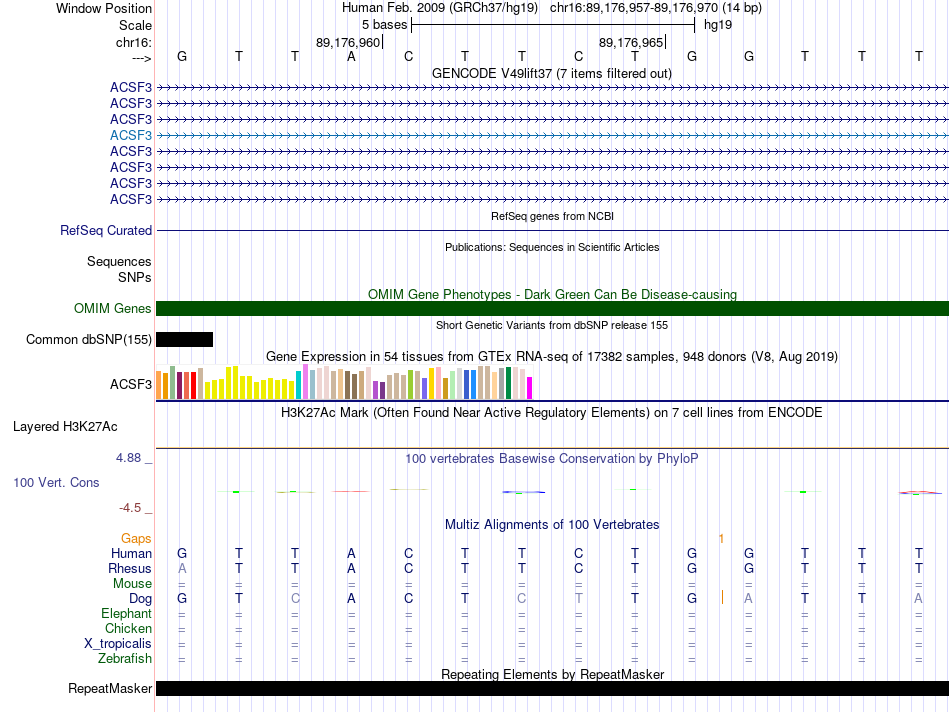Image resolution: width=950 pixels, height=712 pixels.
Task: Click the dark green bar in GTEx chart
Action: click(x=509, y=383)
